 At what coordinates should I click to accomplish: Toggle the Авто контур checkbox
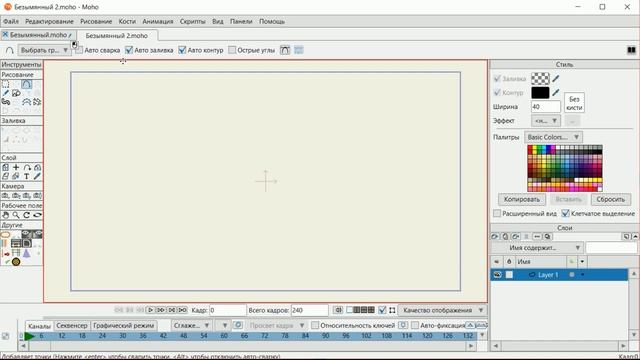(x=182, y=50)
